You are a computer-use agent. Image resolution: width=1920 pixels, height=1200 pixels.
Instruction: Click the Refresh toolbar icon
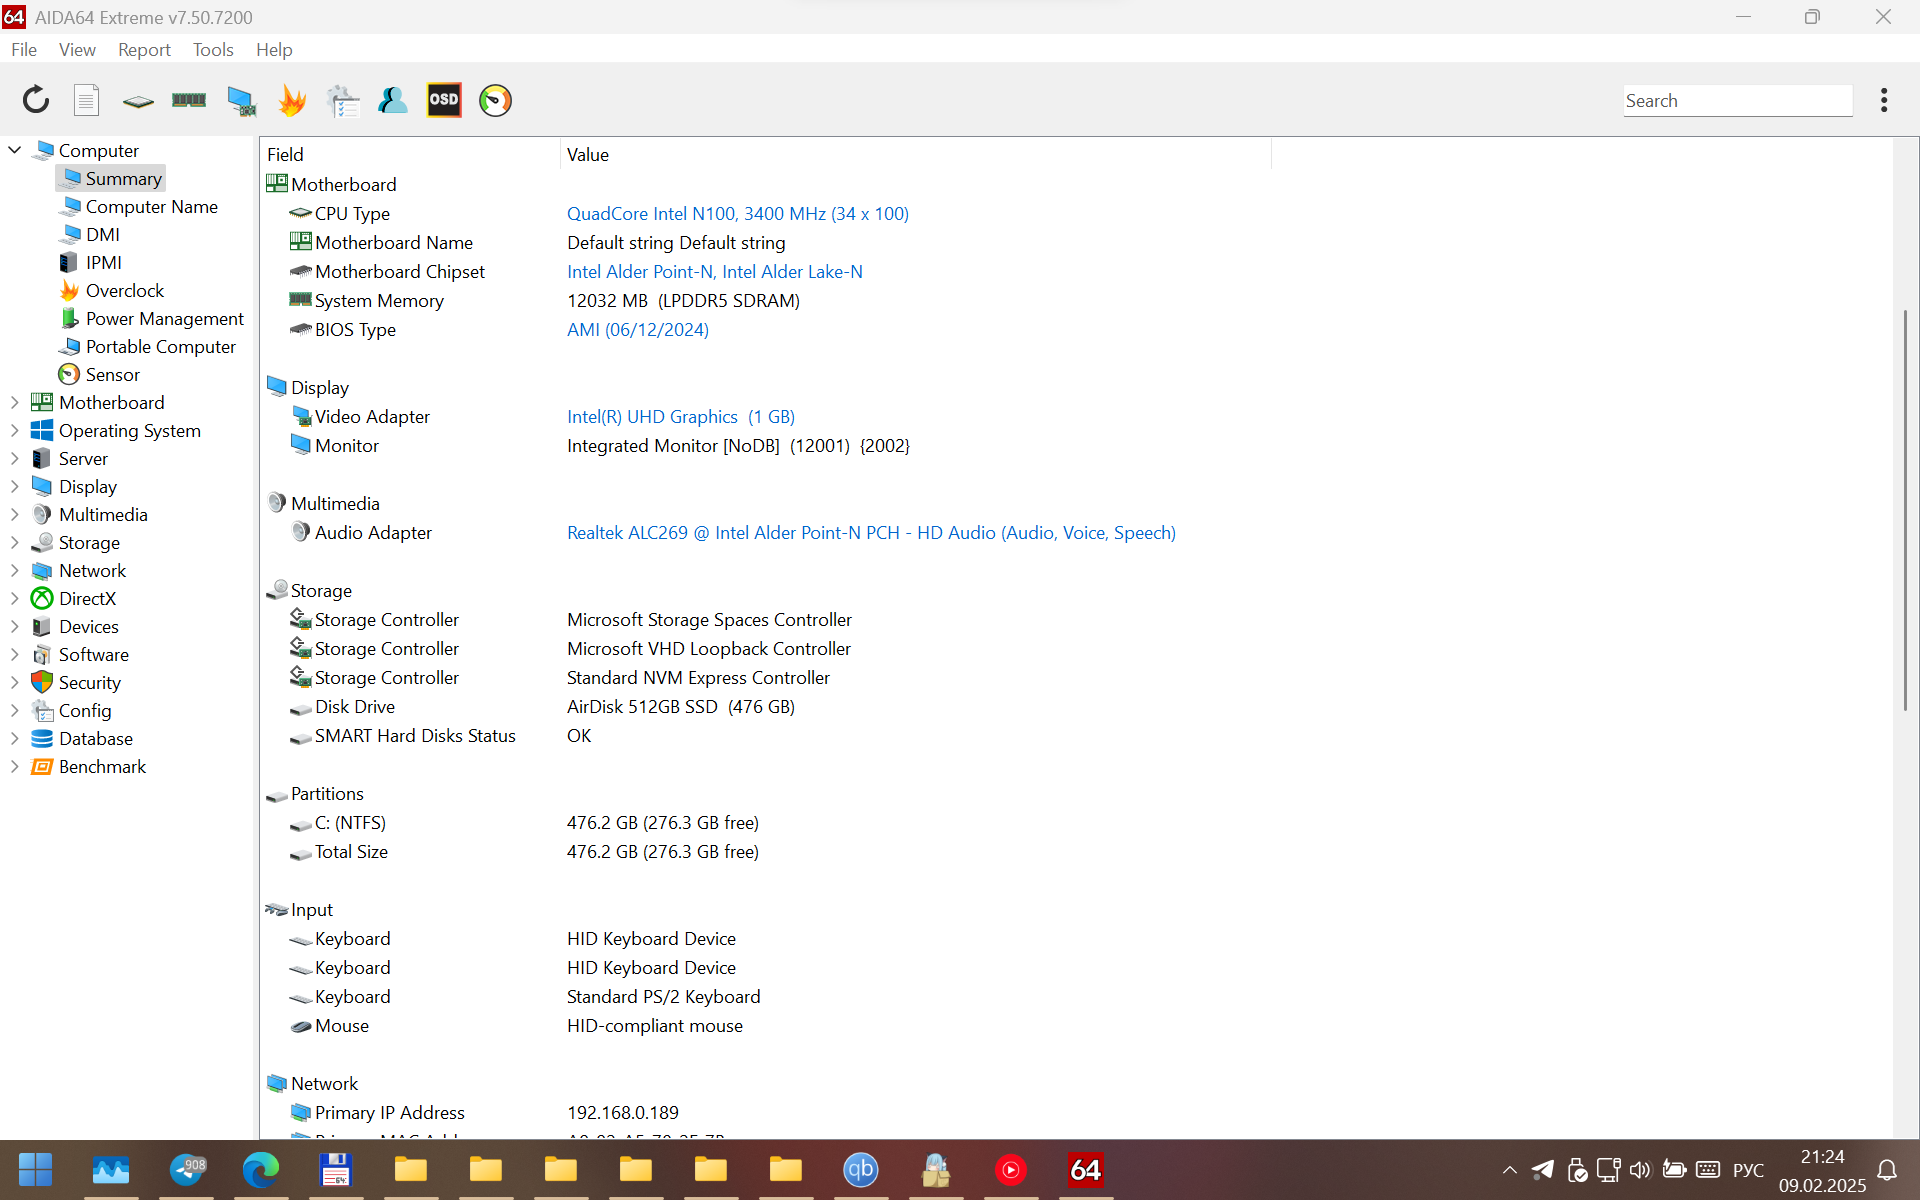pyautogui.click(x=36, y=100)
